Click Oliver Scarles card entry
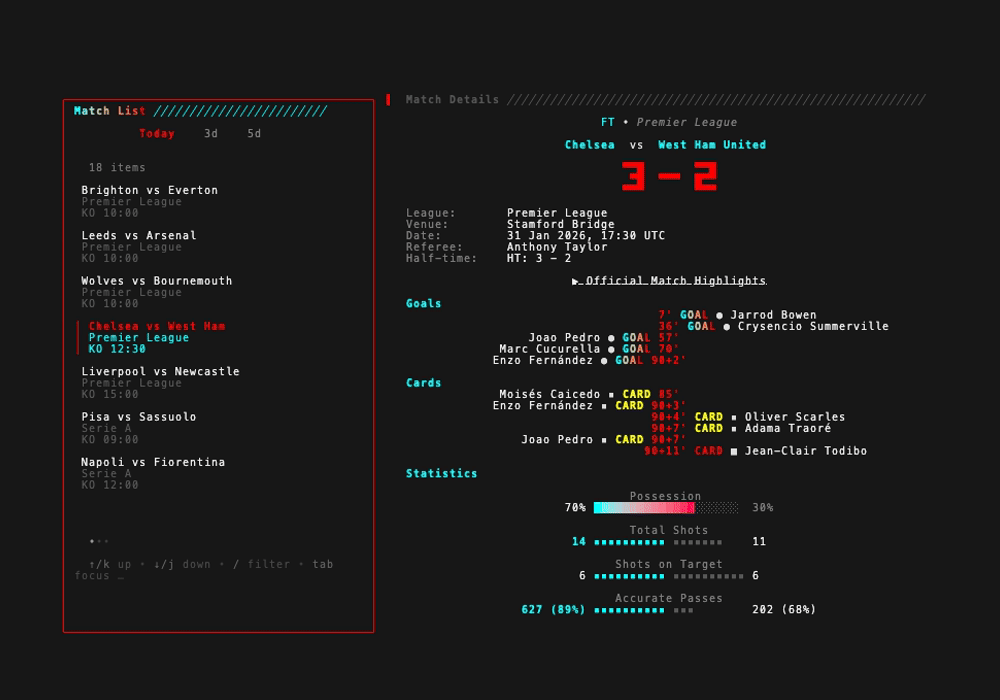The height and width of the screenshot is (700, 1000). [x=748, y=417]
